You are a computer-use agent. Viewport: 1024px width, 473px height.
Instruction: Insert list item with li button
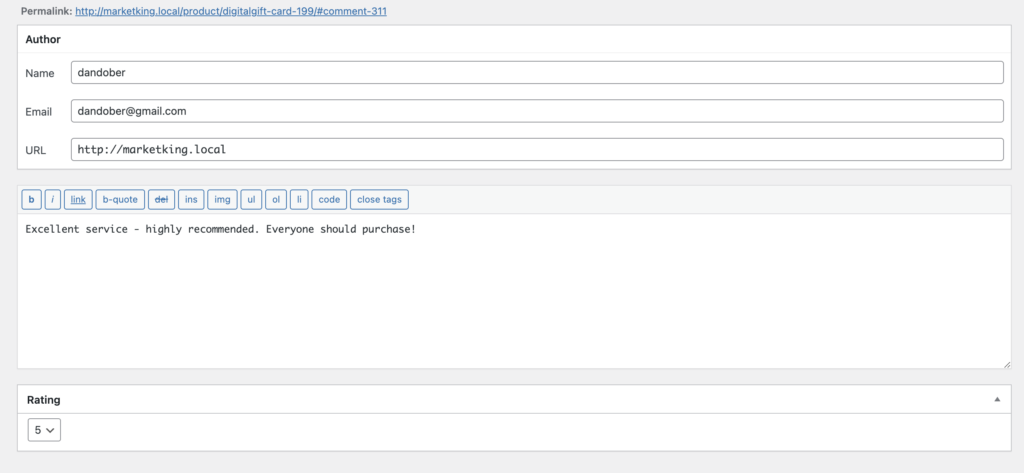pos(299,199)
